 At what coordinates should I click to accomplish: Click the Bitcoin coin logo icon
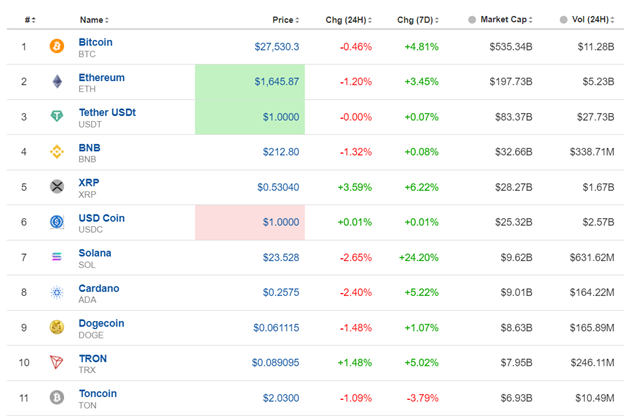pos(56,46)
